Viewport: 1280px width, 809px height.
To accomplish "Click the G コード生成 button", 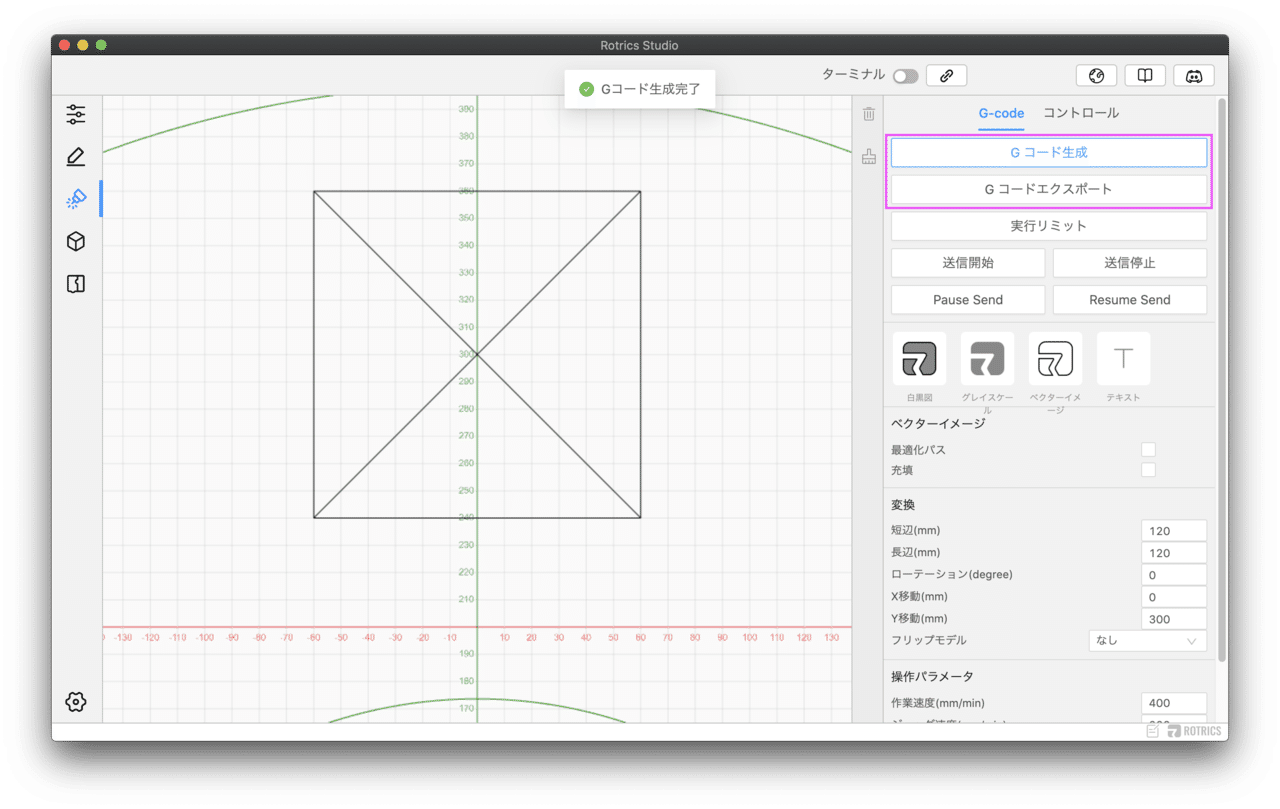I will (x=1049, y=153).
